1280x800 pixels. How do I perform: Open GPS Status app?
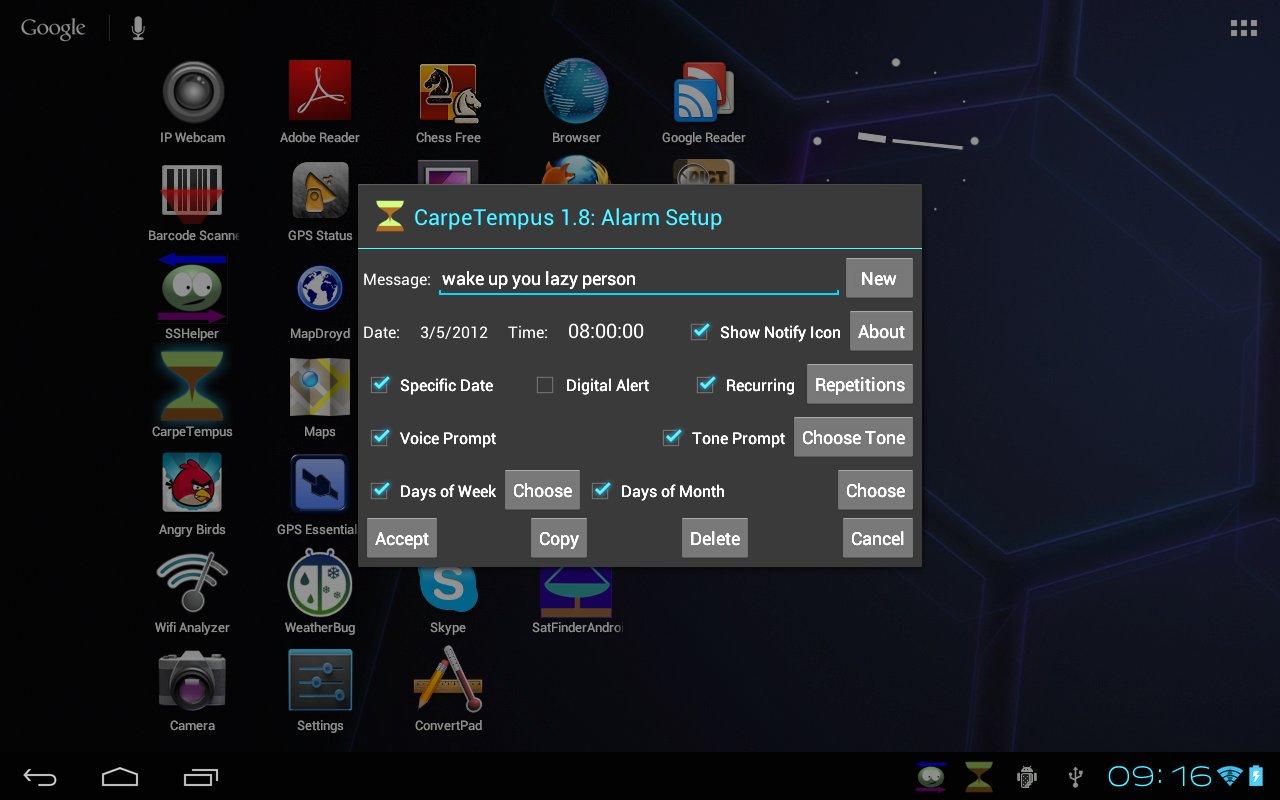(x=320, y=204)
